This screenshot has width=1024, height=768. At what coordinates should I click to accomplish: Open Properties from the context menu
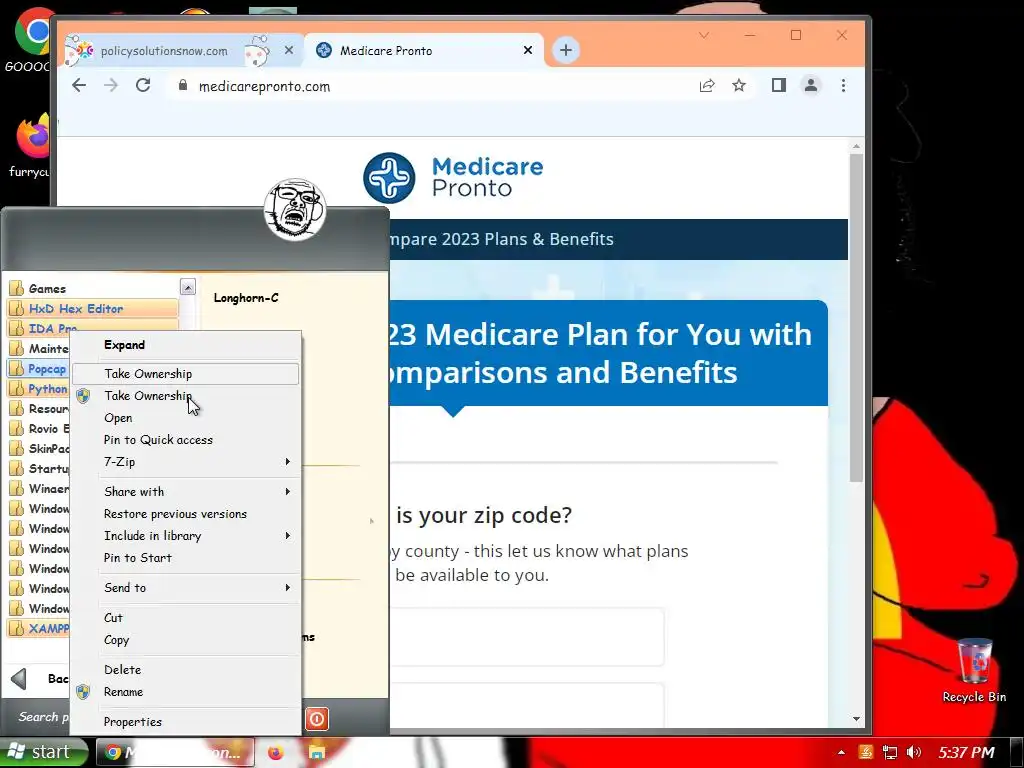tap(185, 722)
